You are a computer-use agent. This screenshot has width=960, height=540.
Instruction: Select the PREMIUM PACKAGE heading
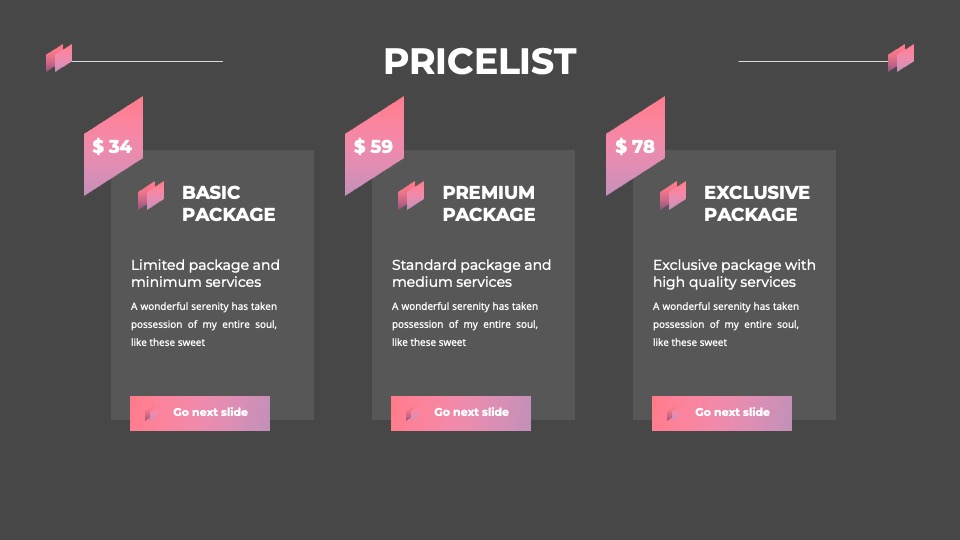489,203
